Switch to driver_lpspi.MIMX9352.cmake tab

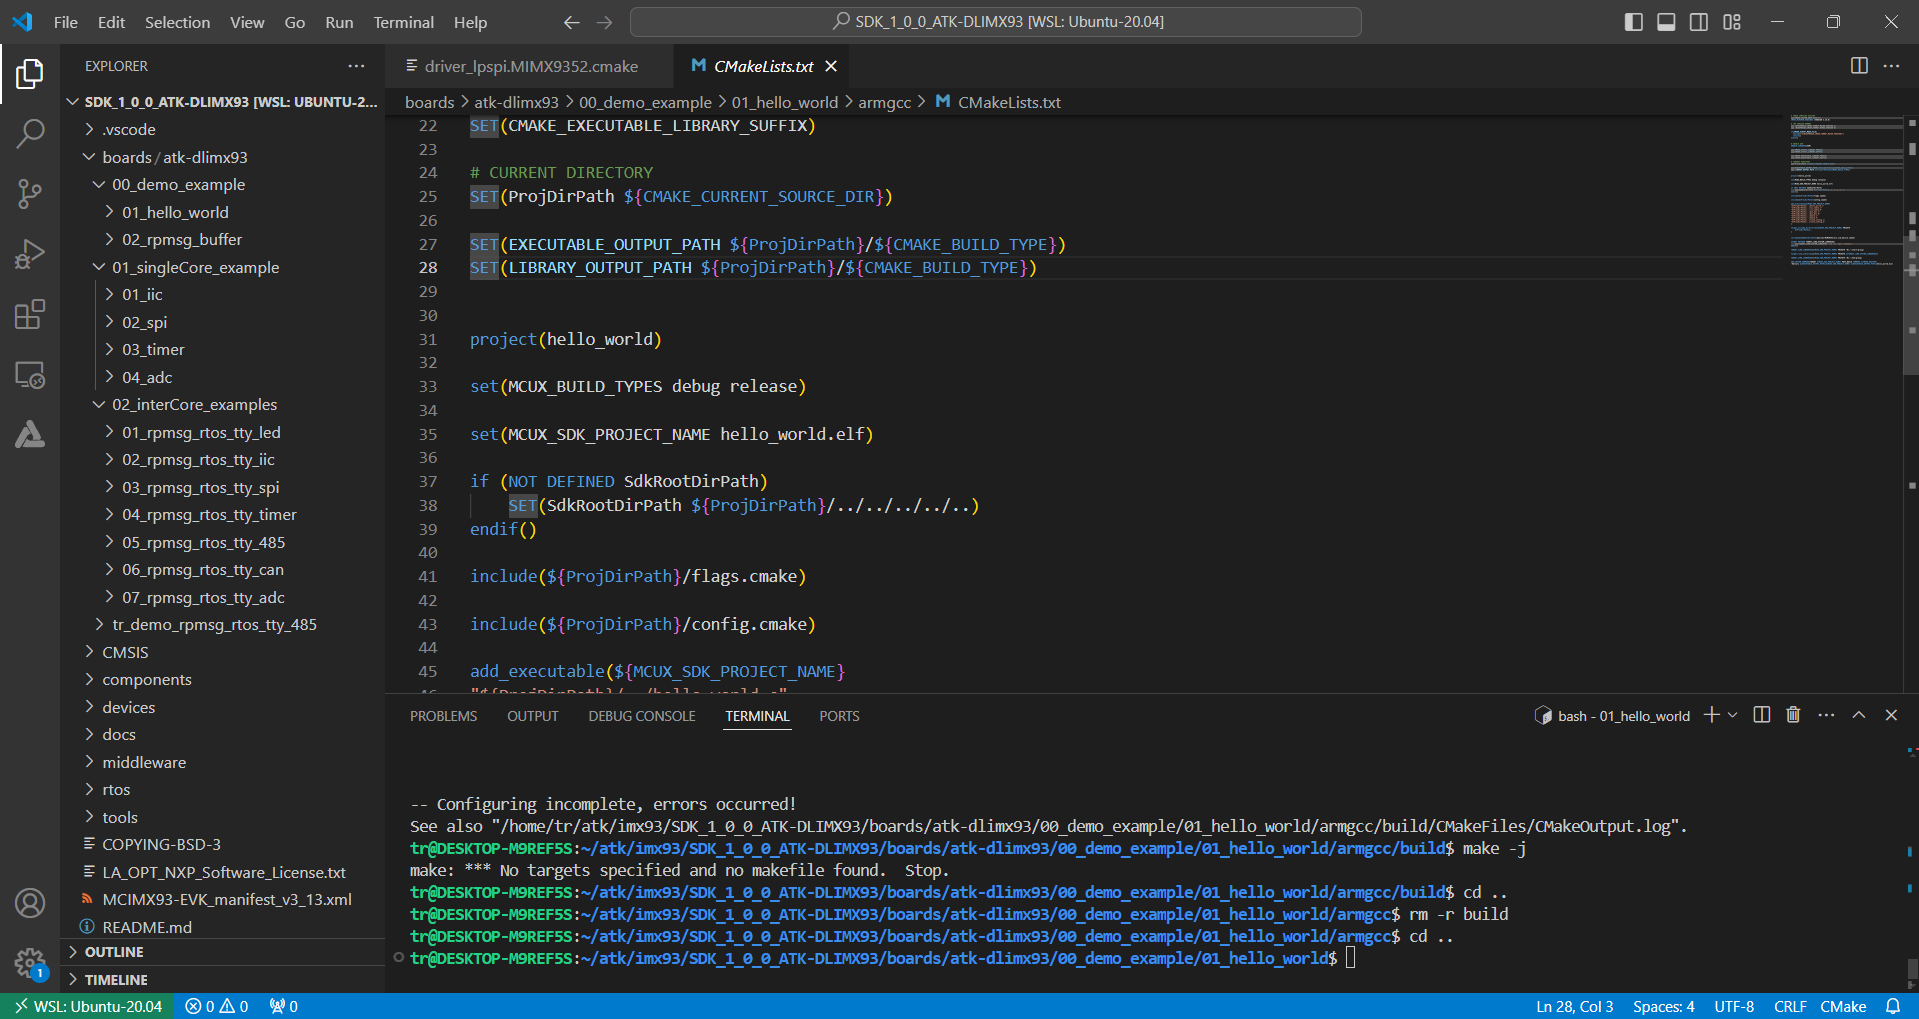530,66
